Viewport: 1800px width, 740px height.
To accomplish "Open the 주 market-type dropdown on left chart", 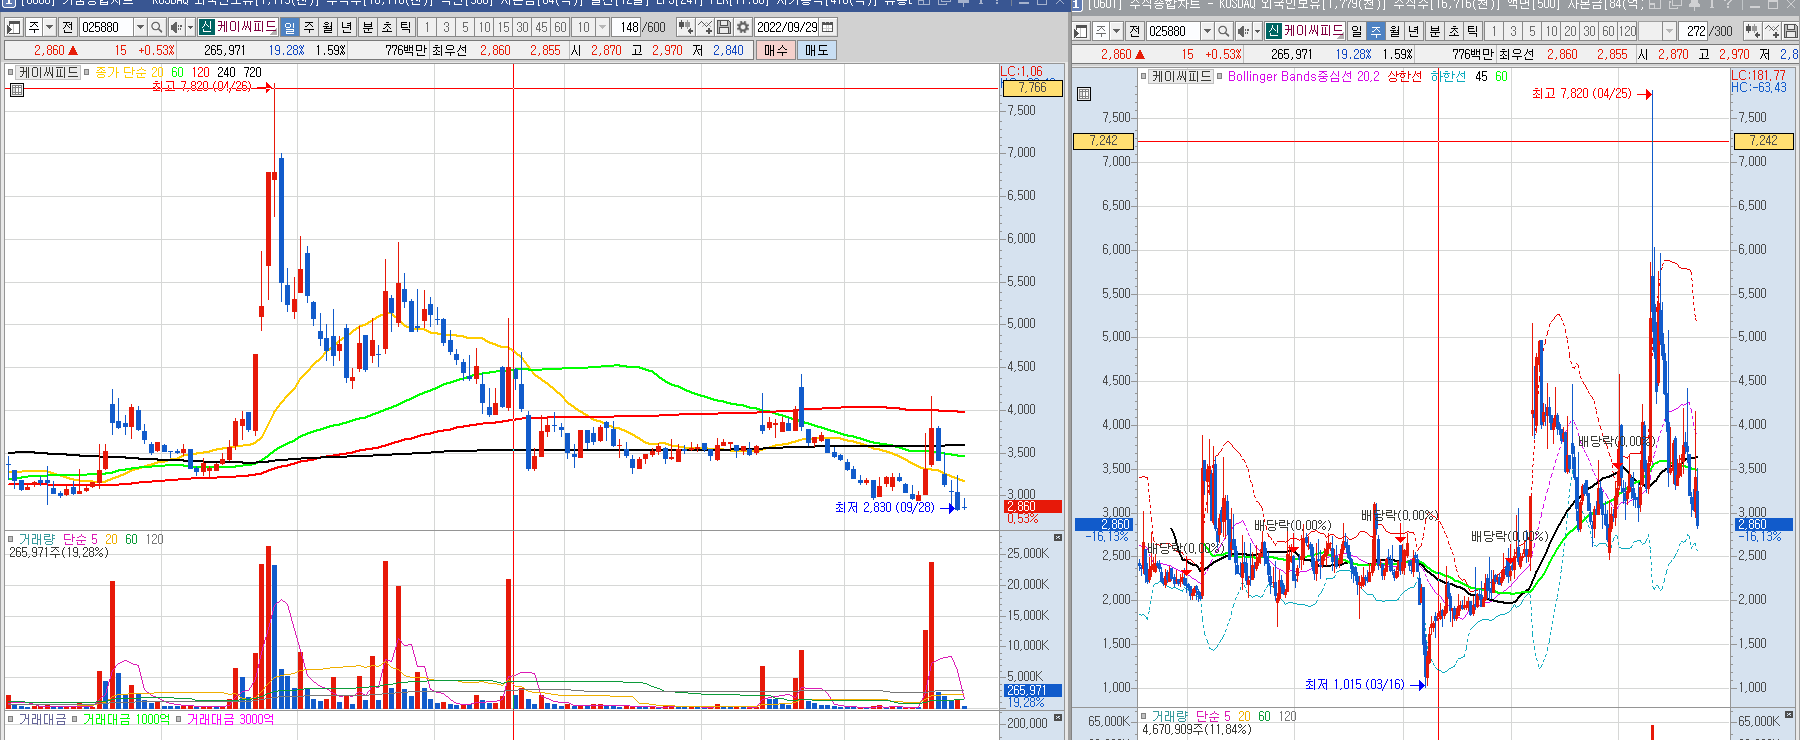I will click(x=50, y=27).
